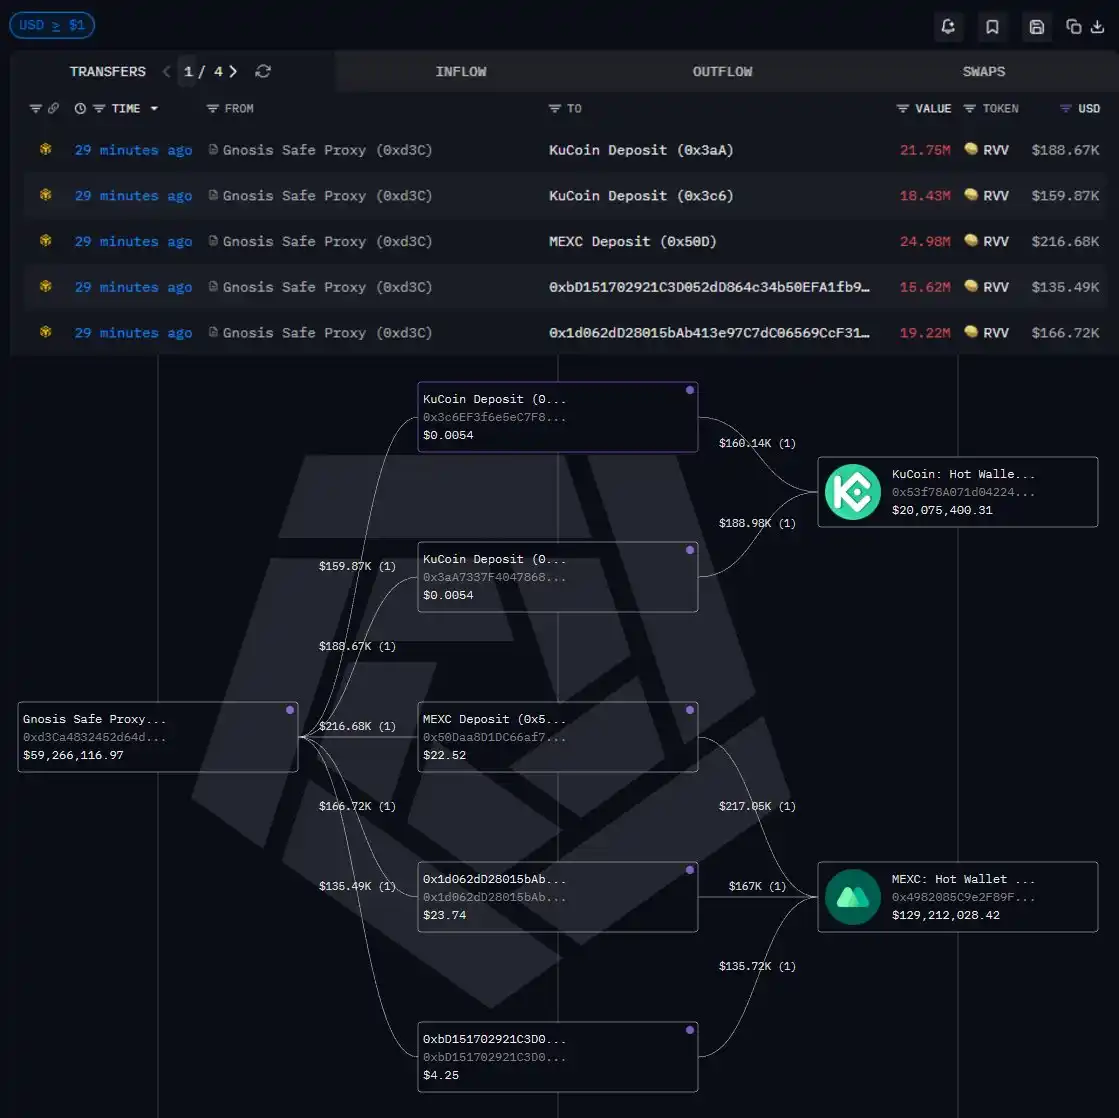Click the download icon
This screenshot has height=1118, width=1119.
click(1098, 27)
